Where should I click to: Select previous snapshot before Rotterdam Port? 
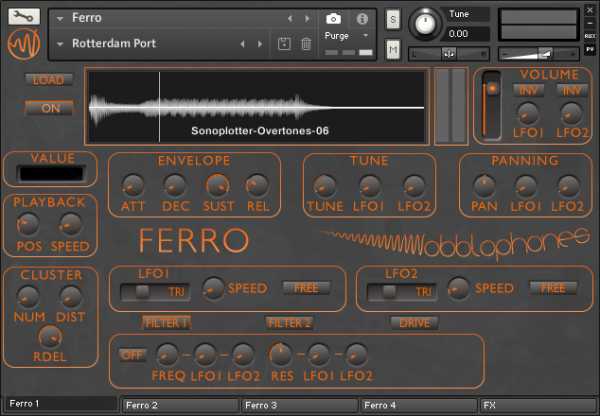[243, 44]
